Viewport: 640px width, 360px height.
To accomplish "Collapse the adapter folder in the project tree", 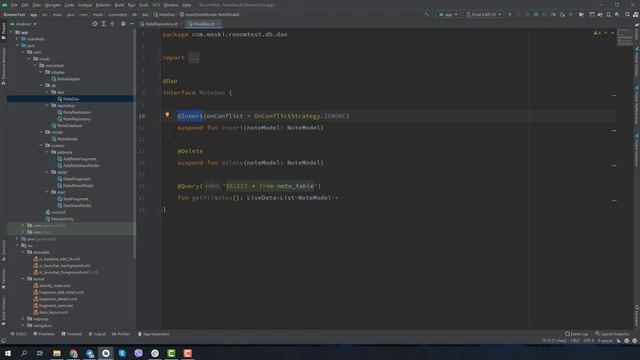I will [x=41, y=72].
